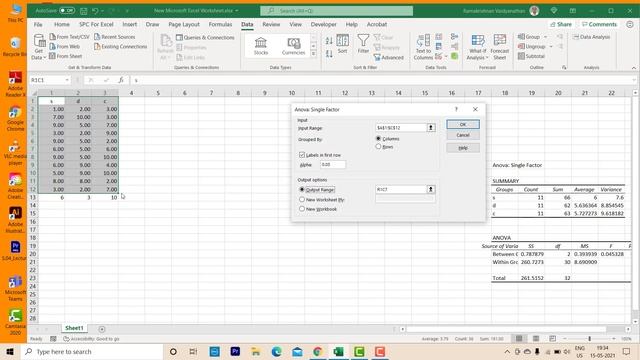Switch to the Insert tab
Viewport: 640px width, 360px height.
coord(130,24)
